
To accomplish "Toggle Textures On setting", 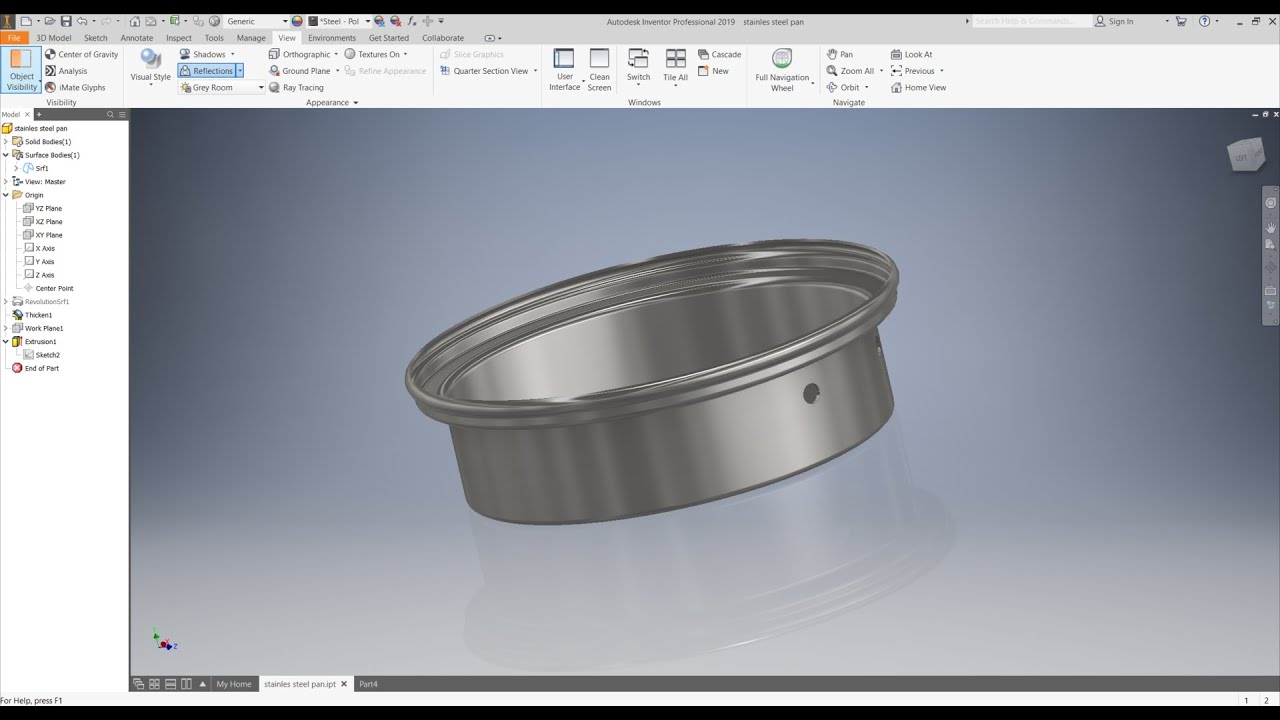I will pos(372,54).
